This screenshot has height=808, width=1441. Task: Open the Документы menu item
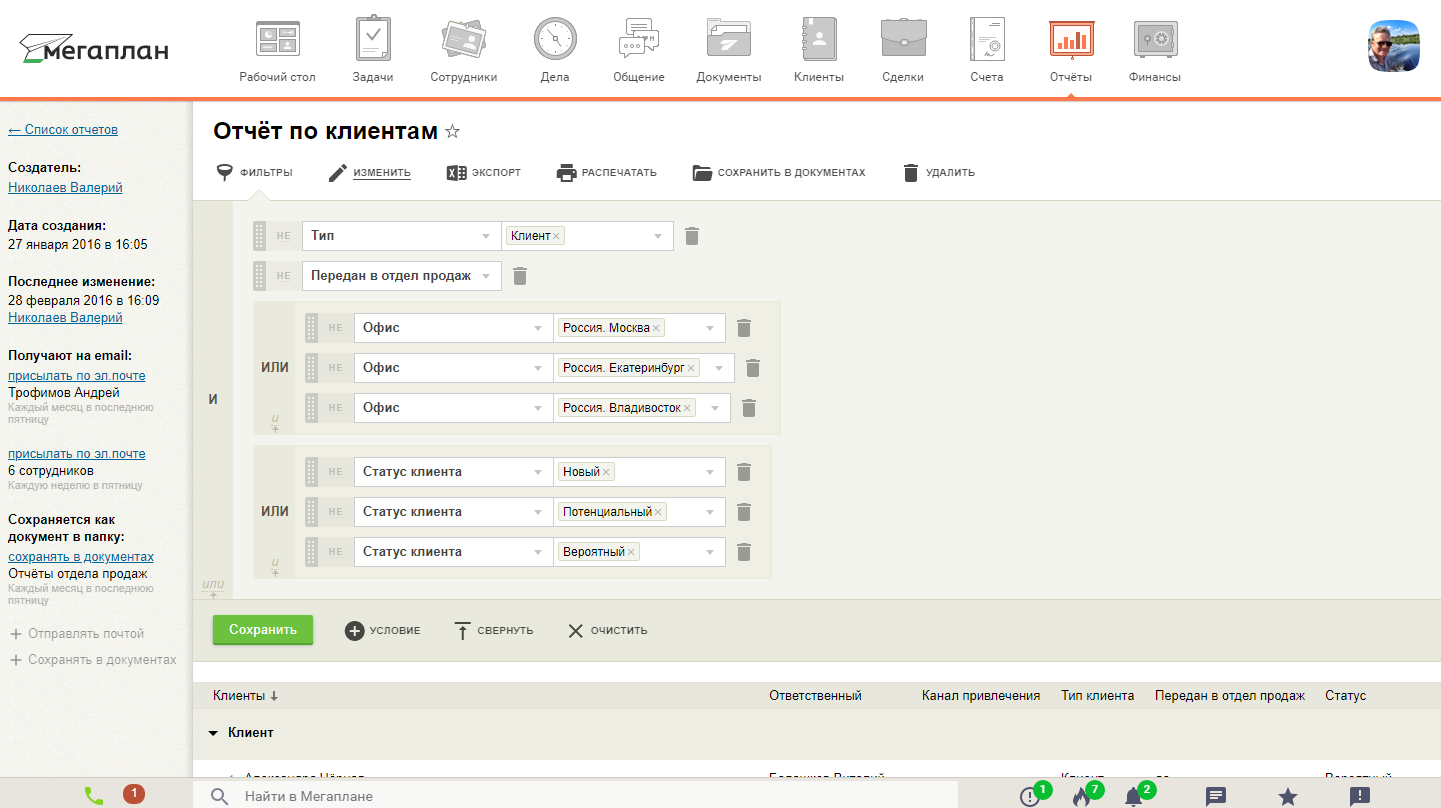(x=728, y=50)
